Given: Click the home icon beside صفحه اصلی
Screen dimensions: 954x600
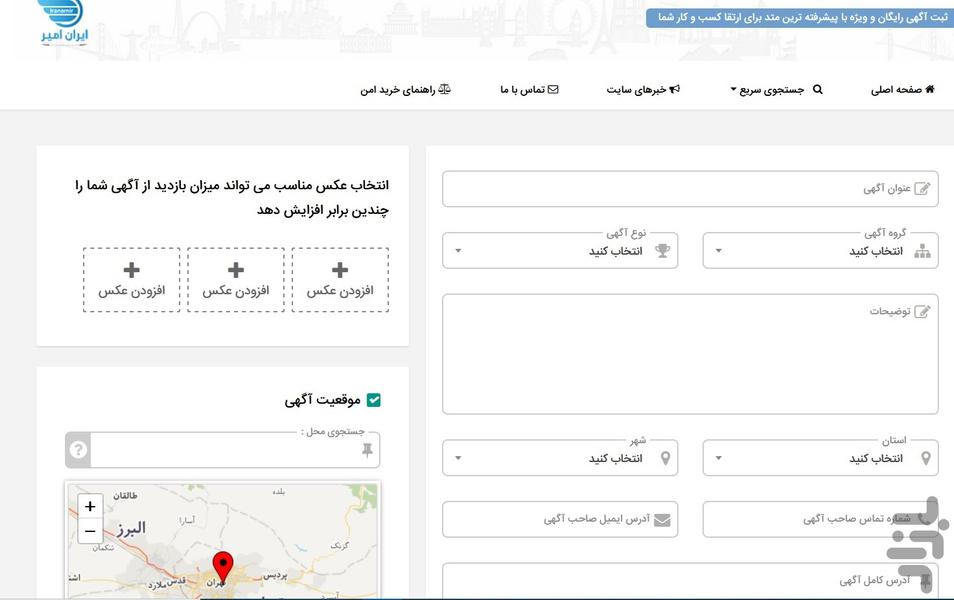Looking at the screenshot, I should click(x=928, y=89).
